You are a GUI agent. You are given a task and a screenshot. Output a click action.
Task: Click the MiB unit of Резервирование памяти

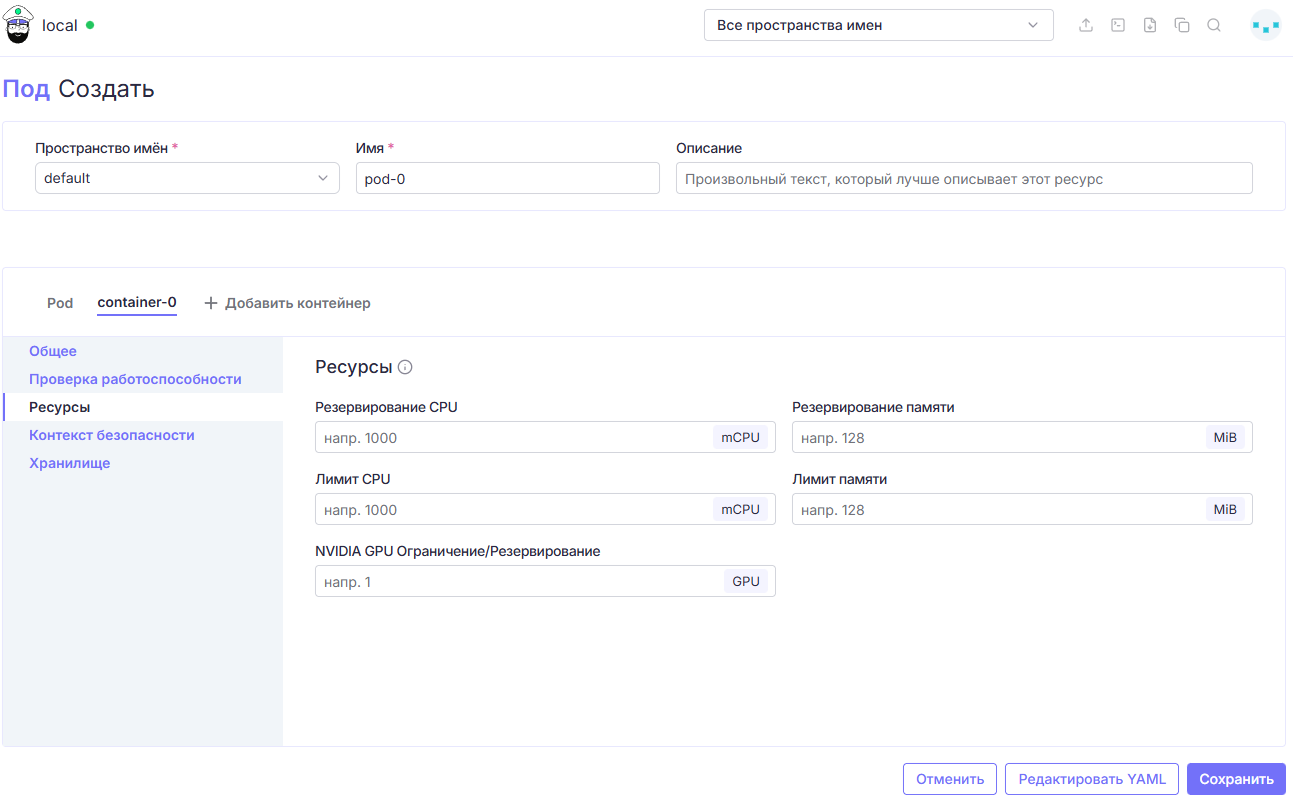[1225, 437]
